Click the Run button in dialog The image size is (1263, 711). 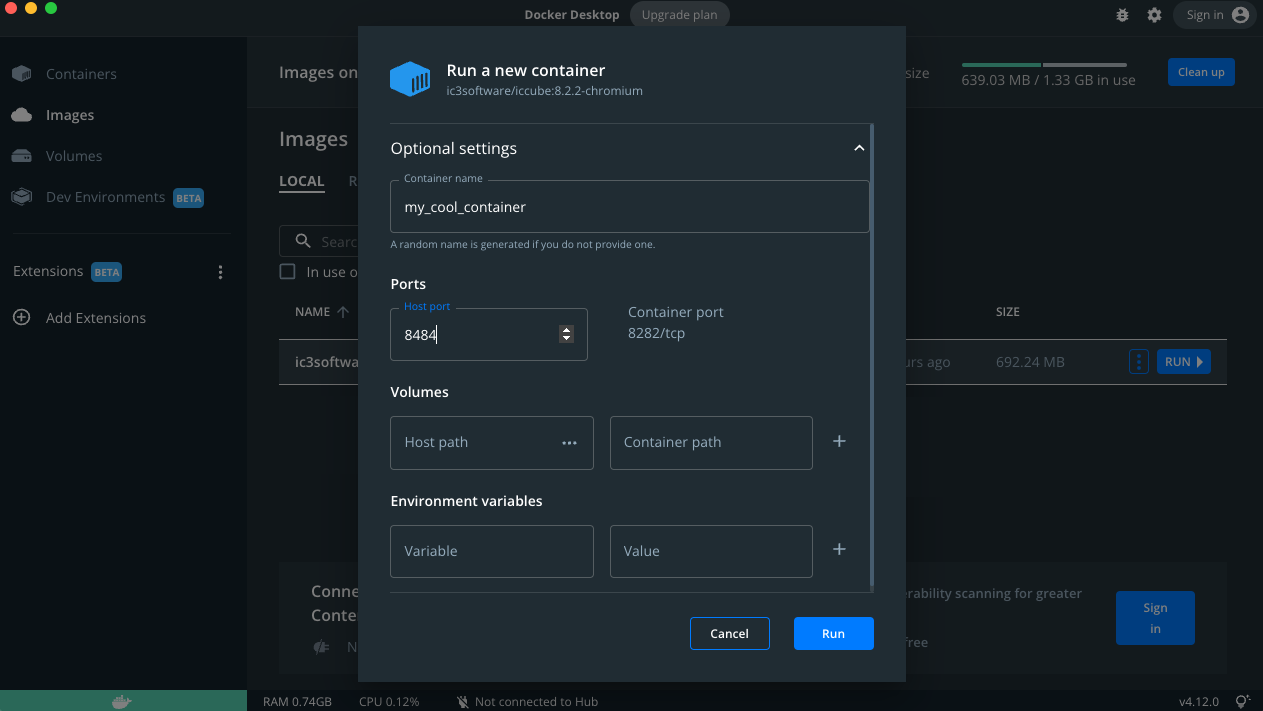[x=834, y=634]
